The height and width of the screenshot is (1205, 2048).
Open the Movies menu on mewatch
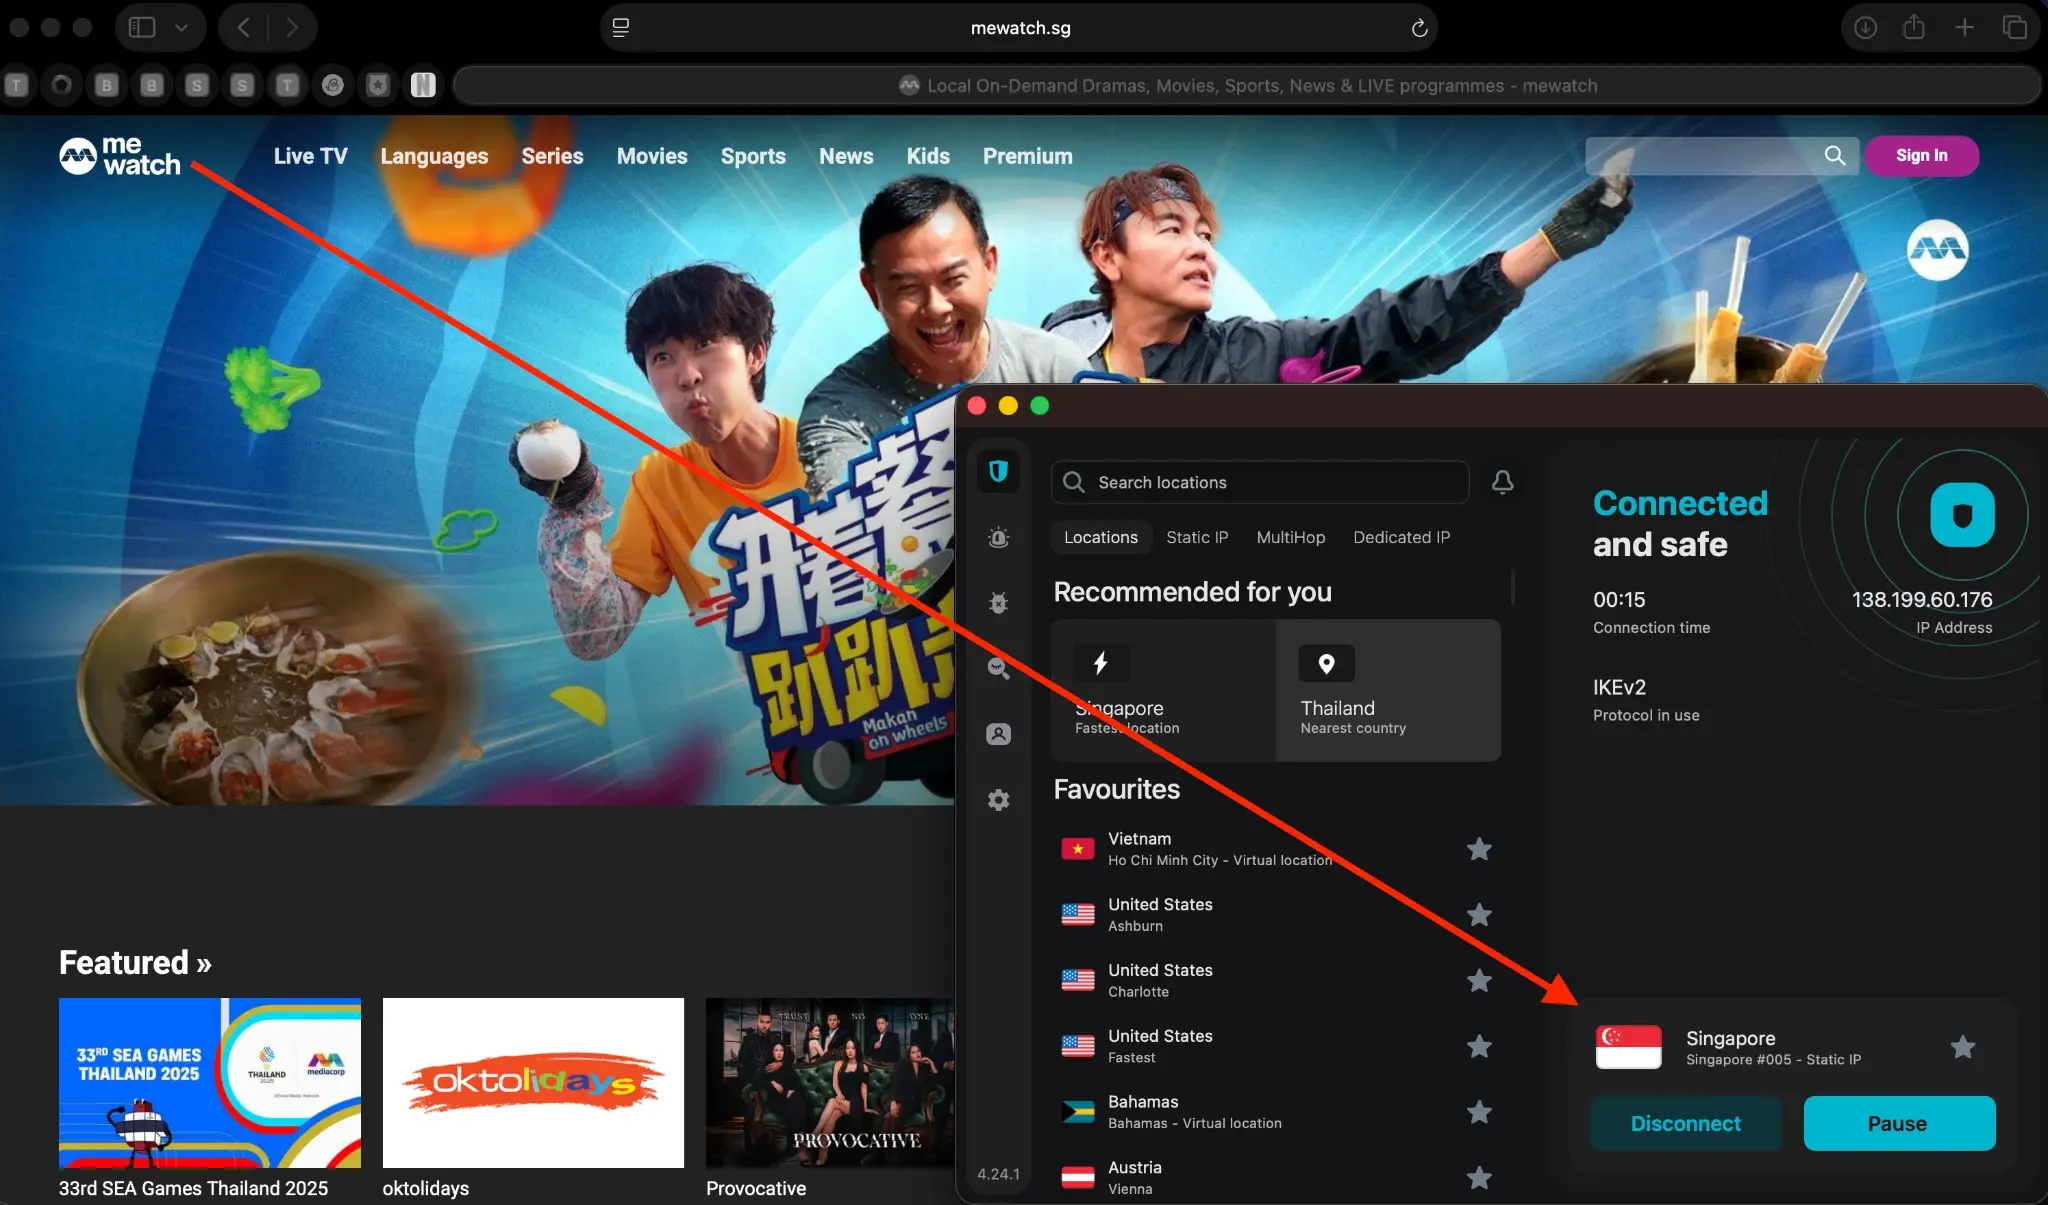[x=651, y=156]
